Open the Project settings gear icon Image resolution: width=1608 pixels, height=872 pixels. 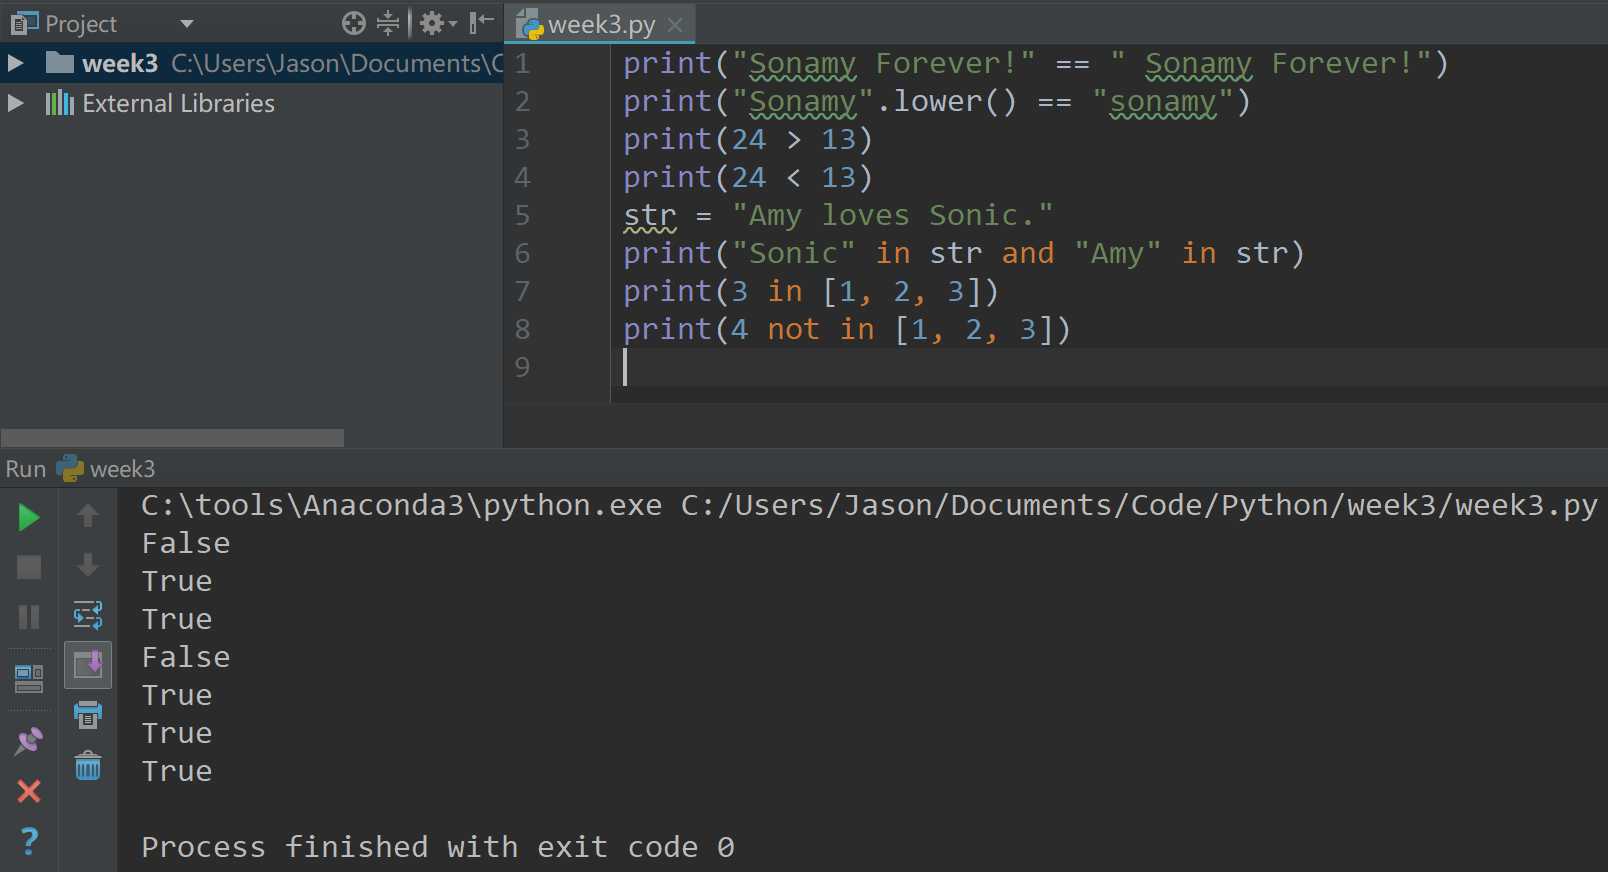[437, 23]
